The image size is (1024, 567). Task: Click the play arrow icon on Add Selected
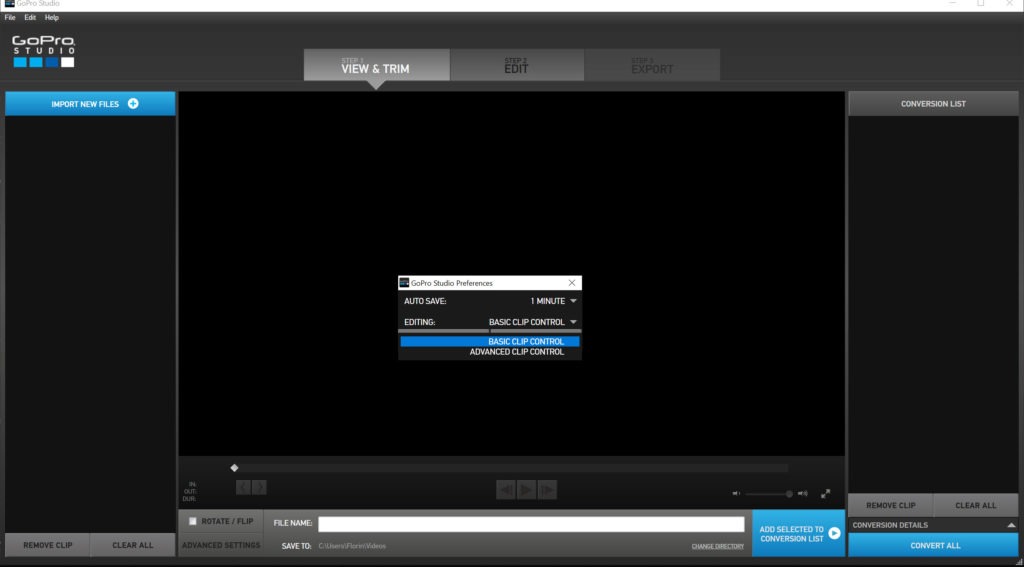(834, 534)
